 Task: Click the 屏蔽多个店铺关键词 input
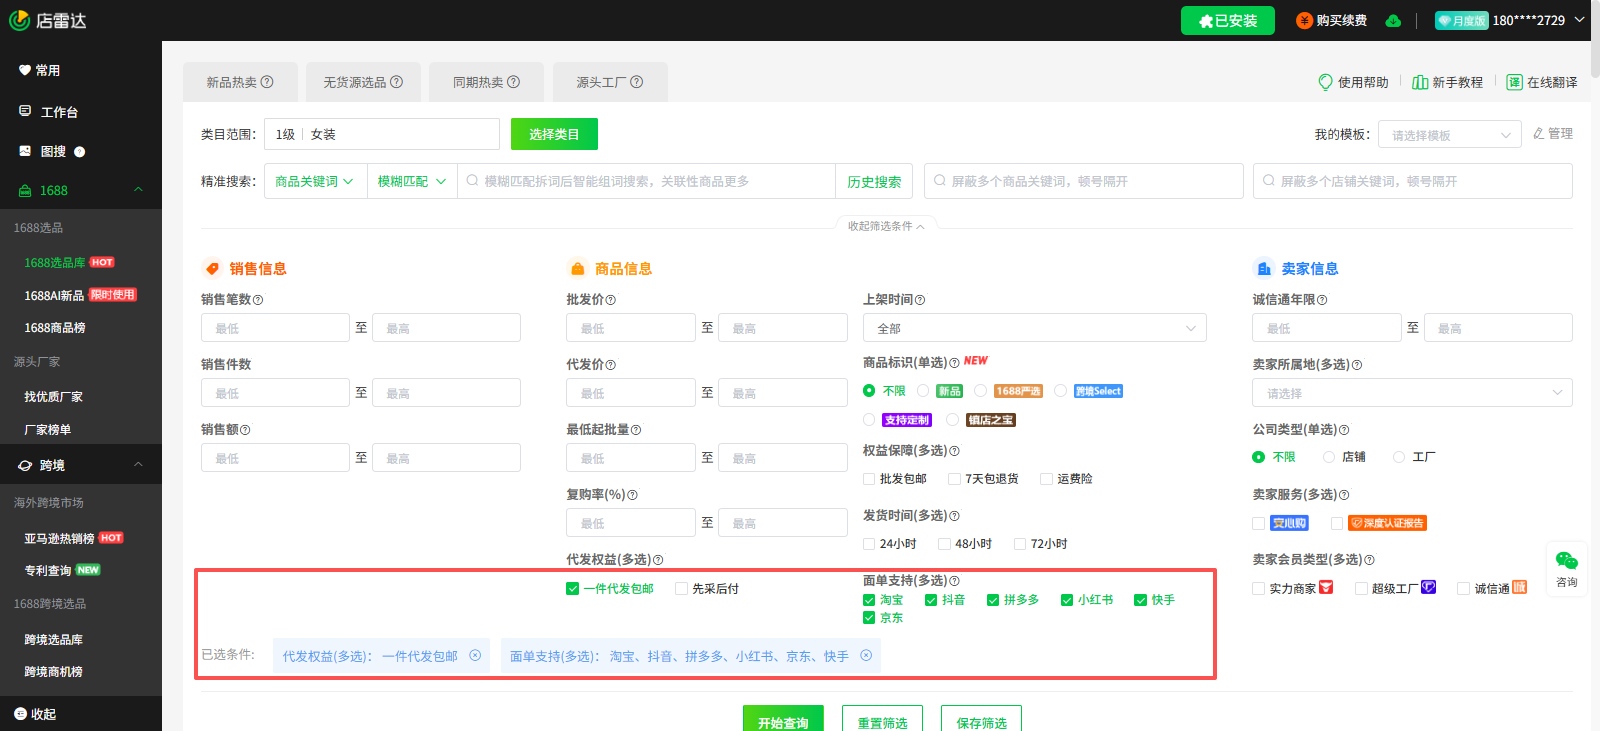[1412, 181]
